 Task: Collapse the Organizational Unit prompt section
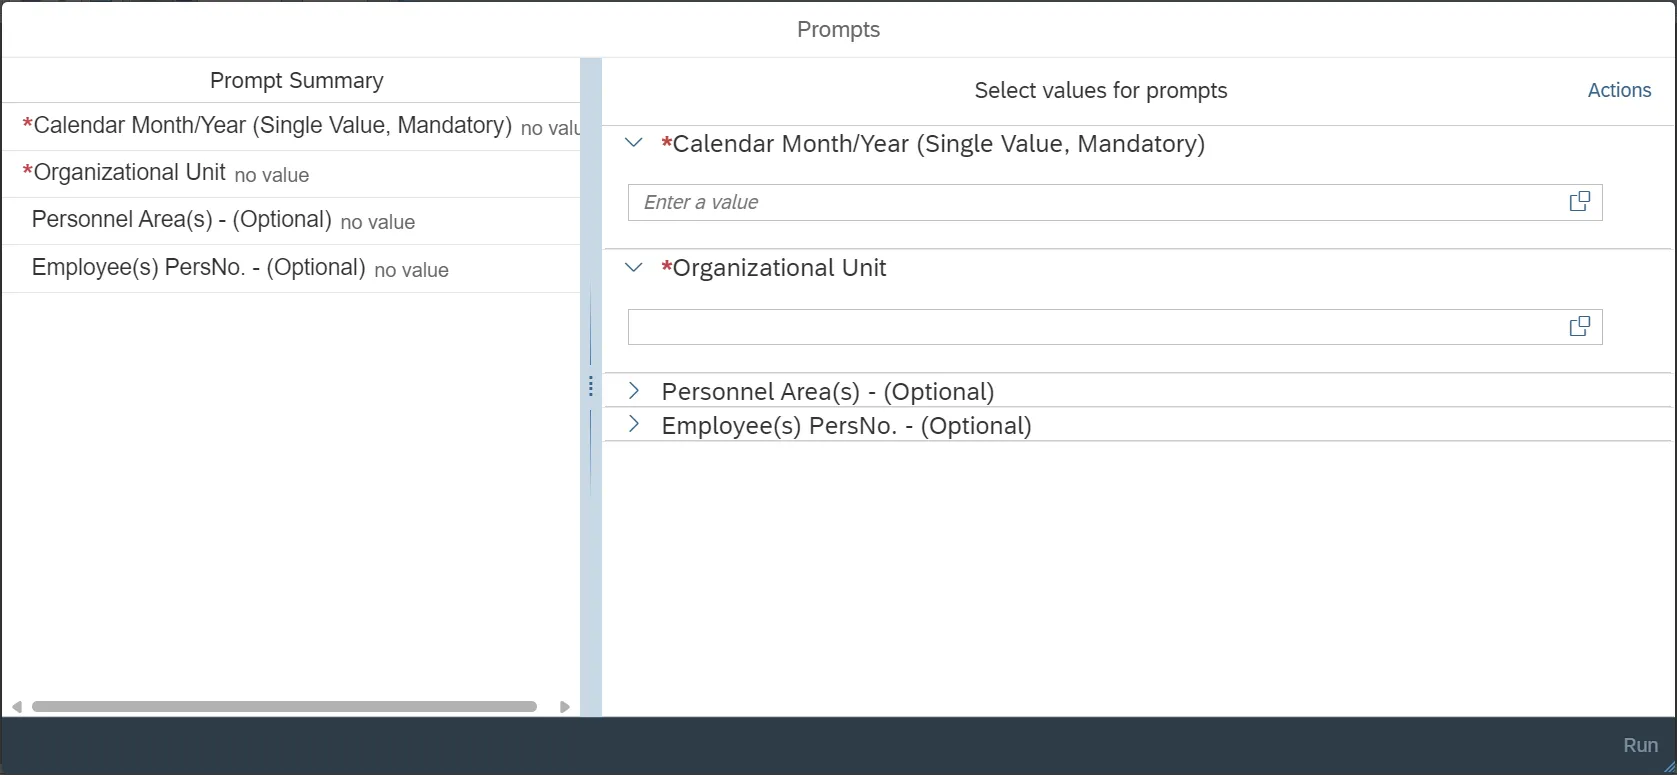(633, 268)
